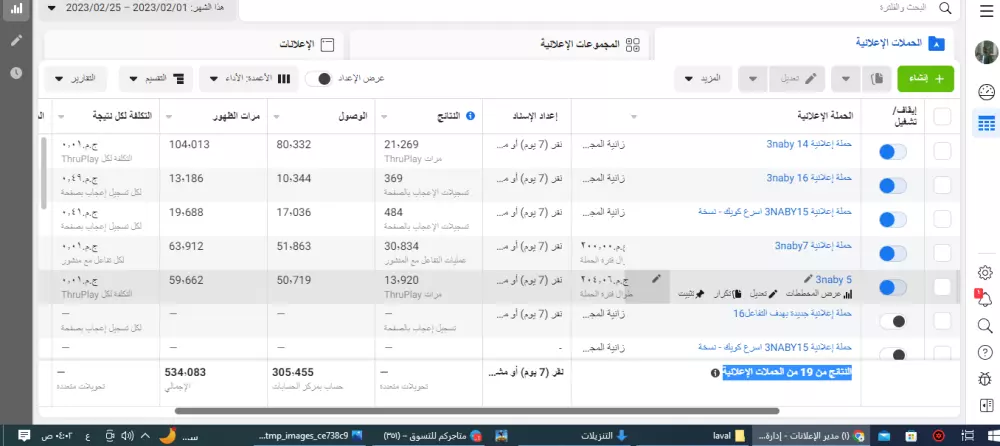
Task: Click the pencil edit icon in left panel
Action: click(x=17, y=40)
